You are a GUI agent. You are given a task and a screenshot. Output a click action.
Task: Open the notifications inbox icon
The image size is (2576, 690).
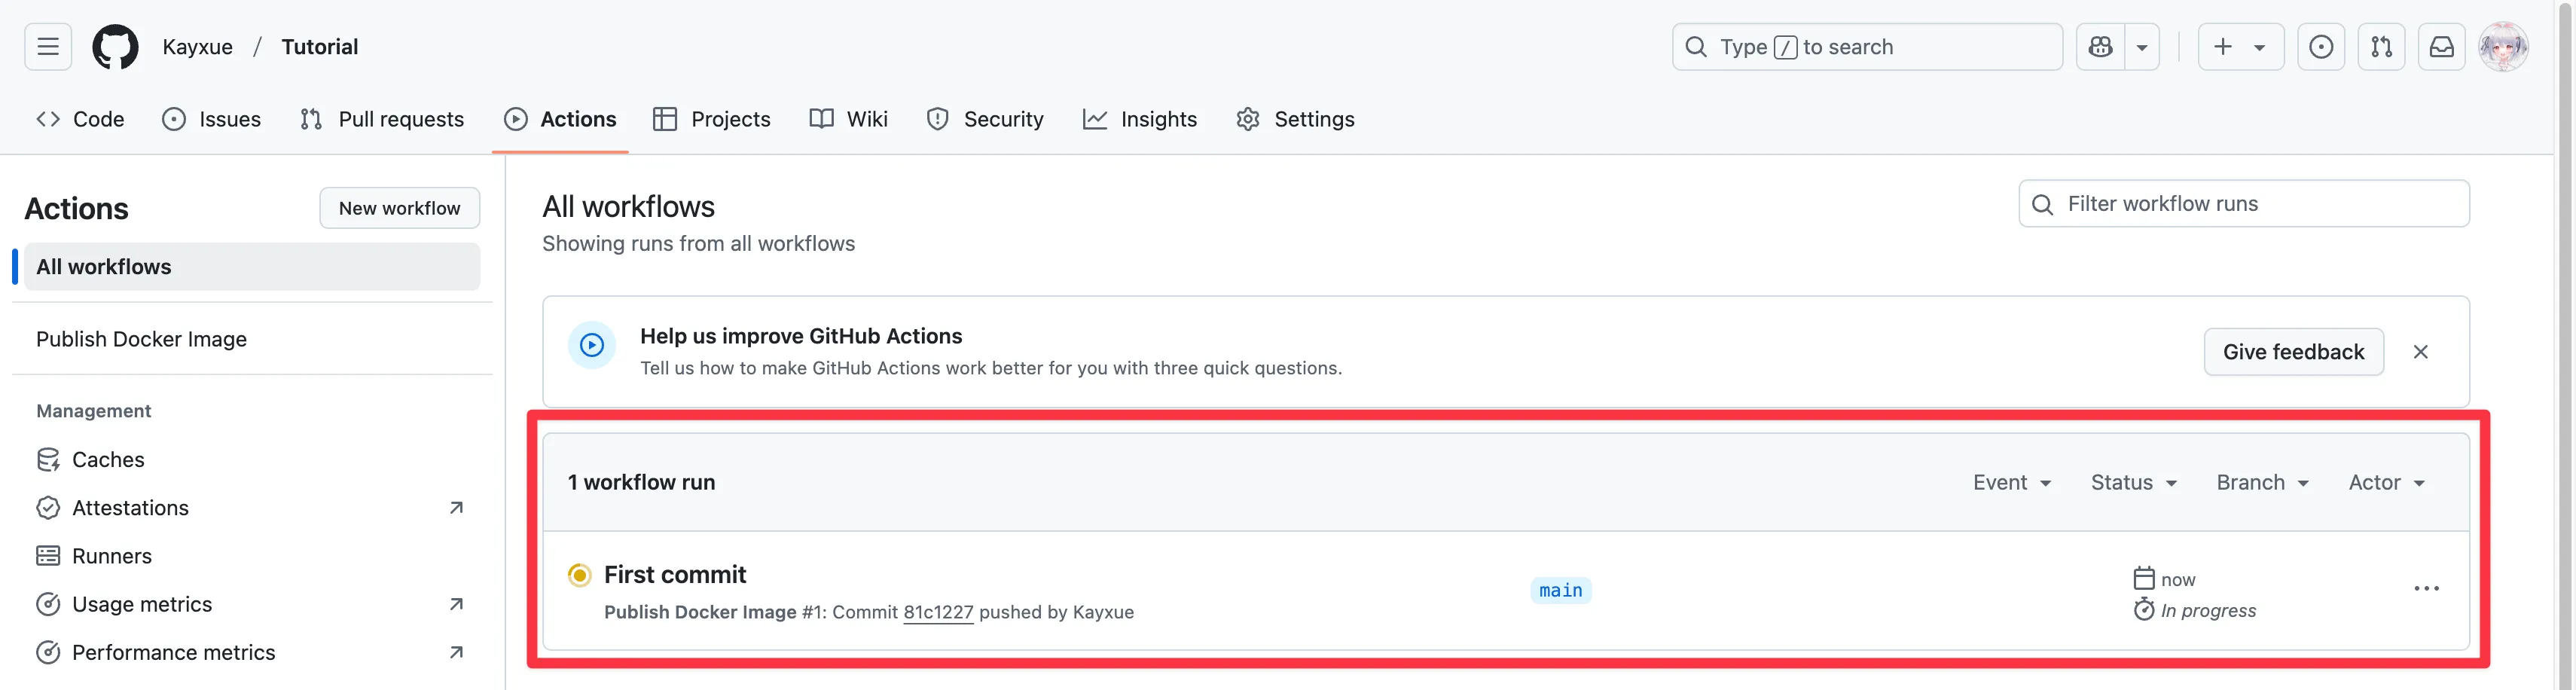pos(2441,47)
